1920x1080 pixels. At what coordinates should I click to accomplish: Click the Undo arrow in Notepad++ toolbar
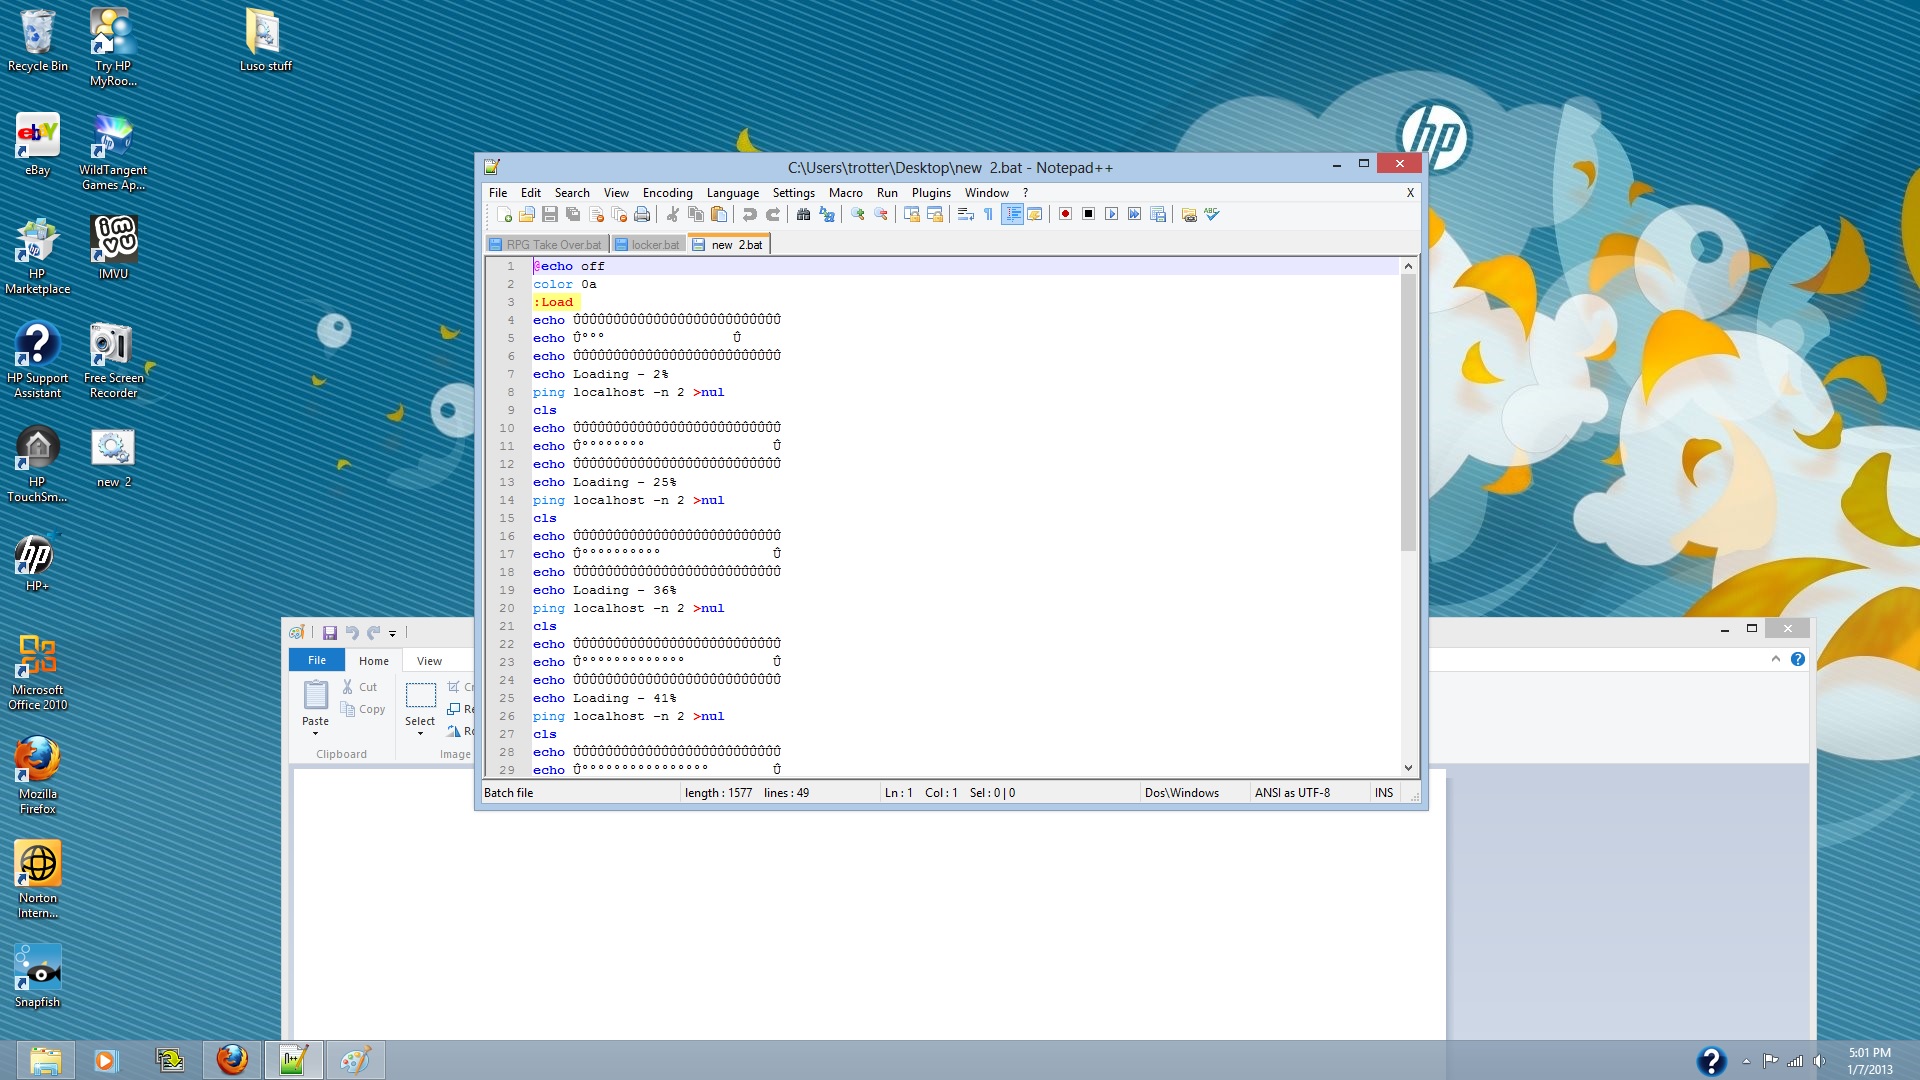point(750,214)
